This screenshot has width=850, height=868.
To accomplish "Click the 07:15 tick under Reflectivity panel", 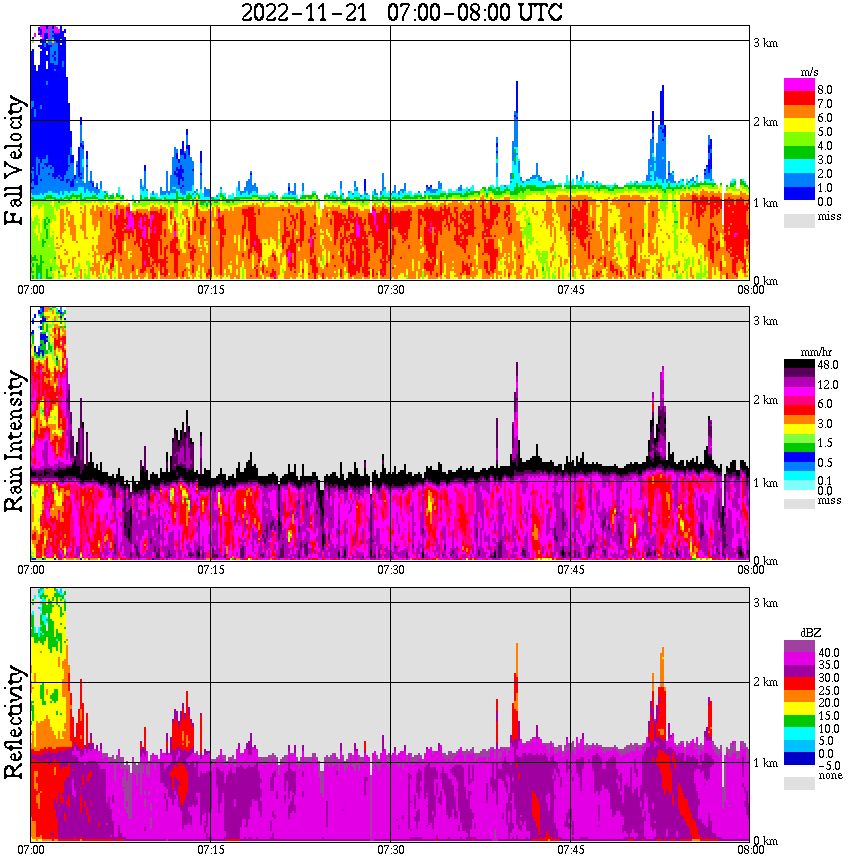I will click(211, 850).
